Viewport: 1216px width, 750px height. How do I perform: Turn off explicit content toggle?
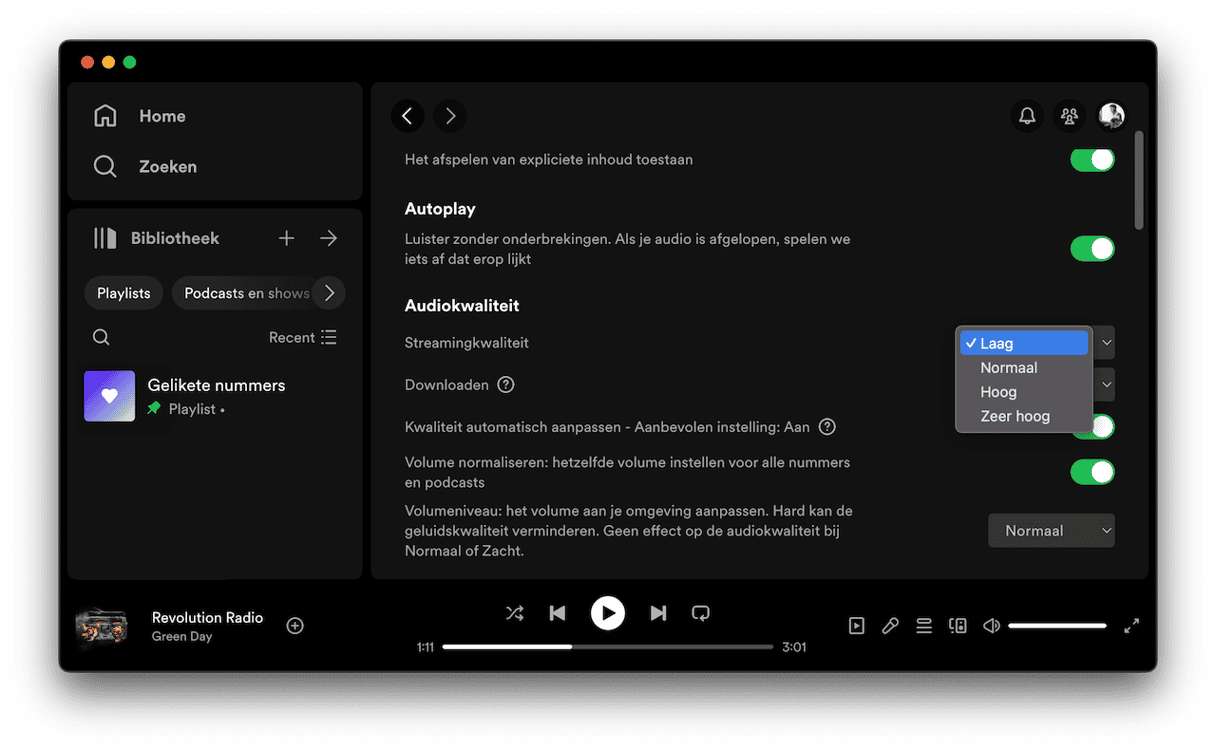pos(1092,160)
